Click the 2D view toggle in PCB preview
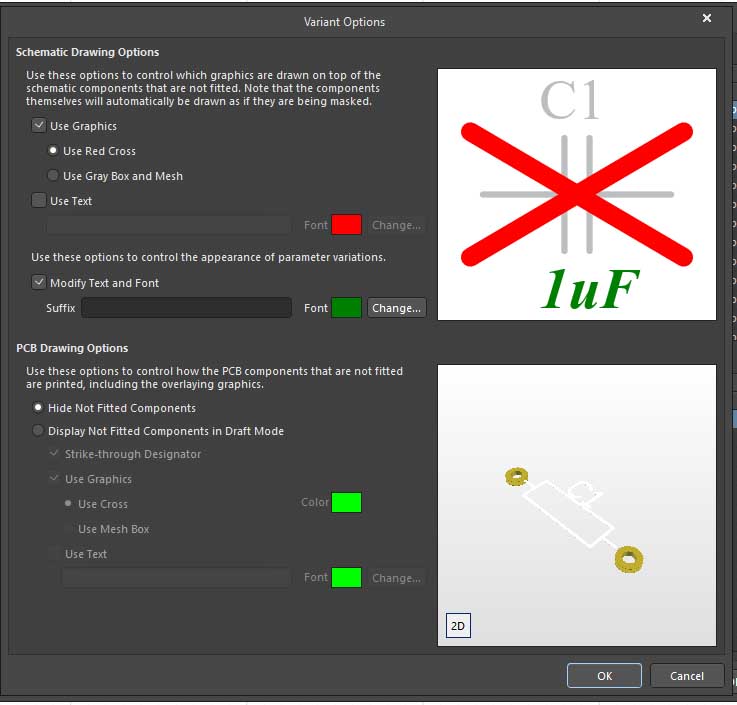This screenshot has height=705, width=737. (458, 626)
